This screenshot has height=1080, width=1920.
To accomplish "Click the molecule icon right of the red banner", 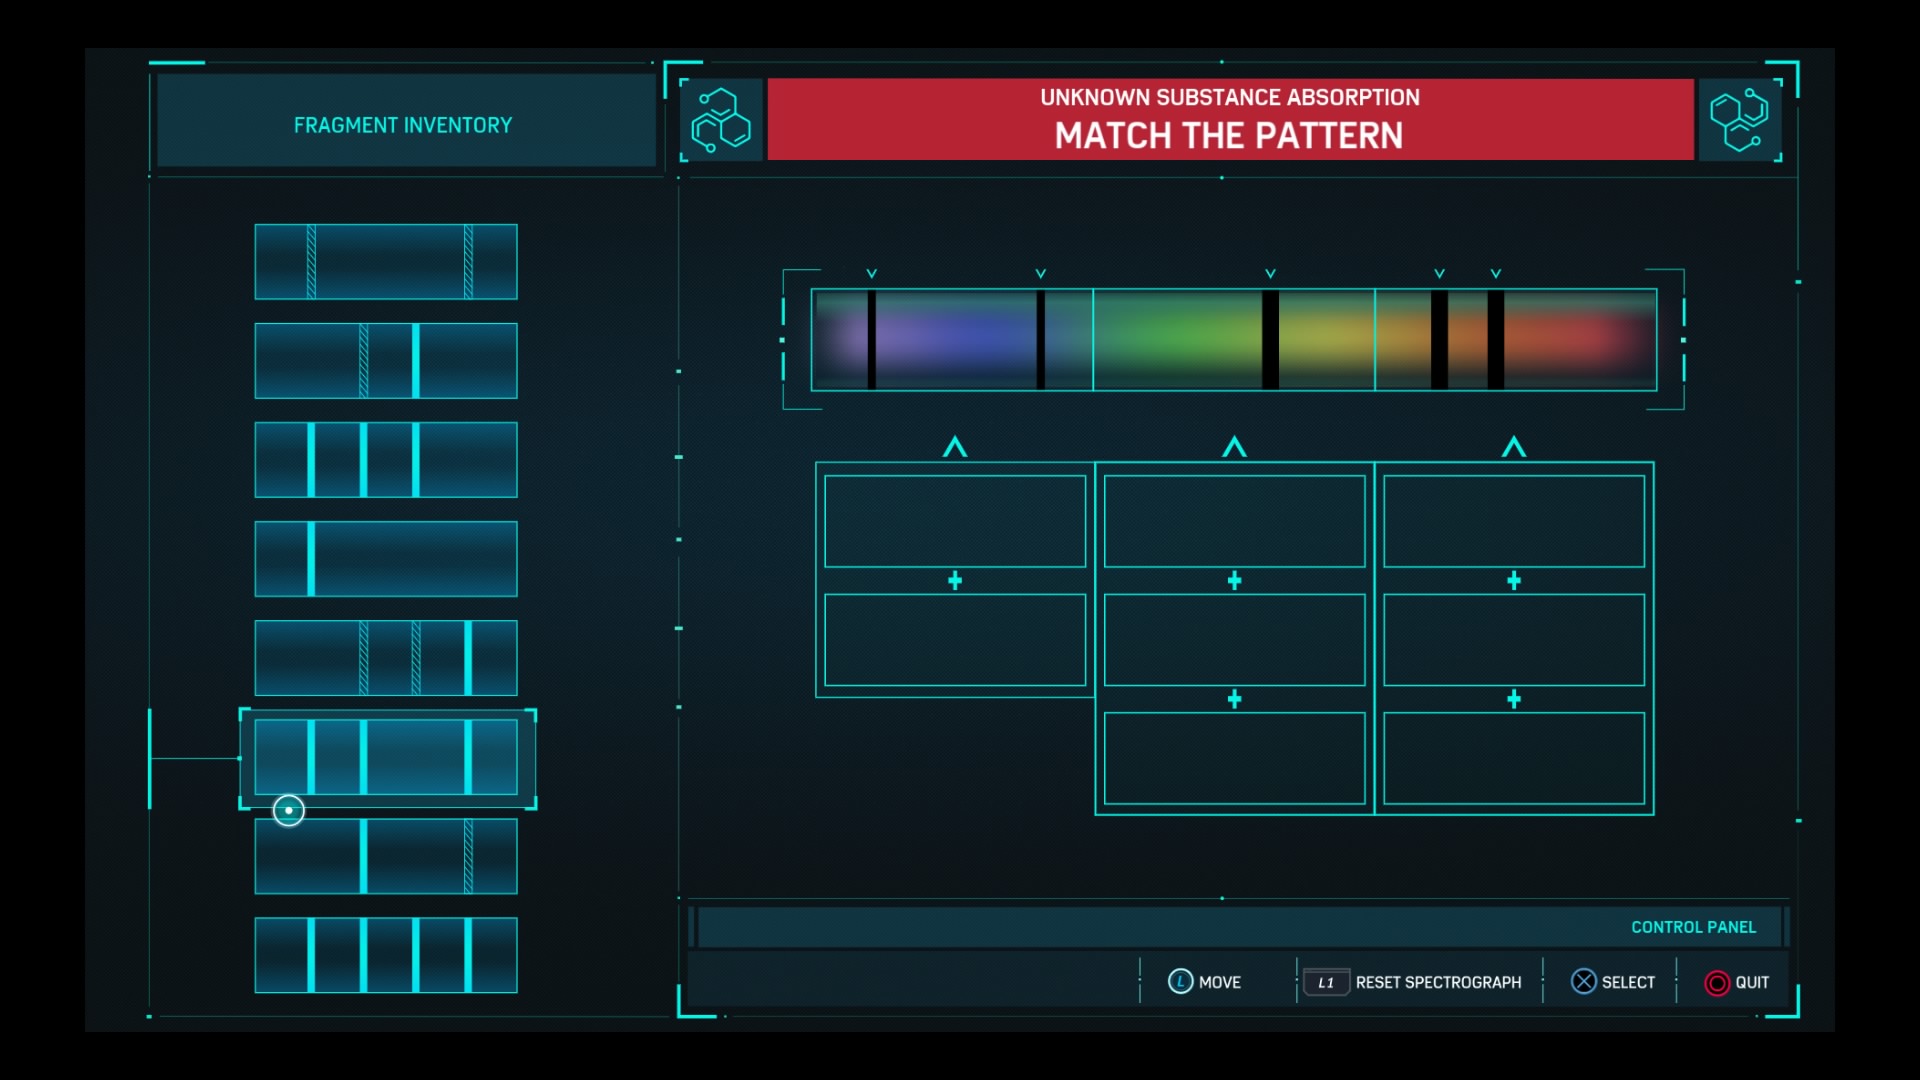I will (x=1739, y=120).
